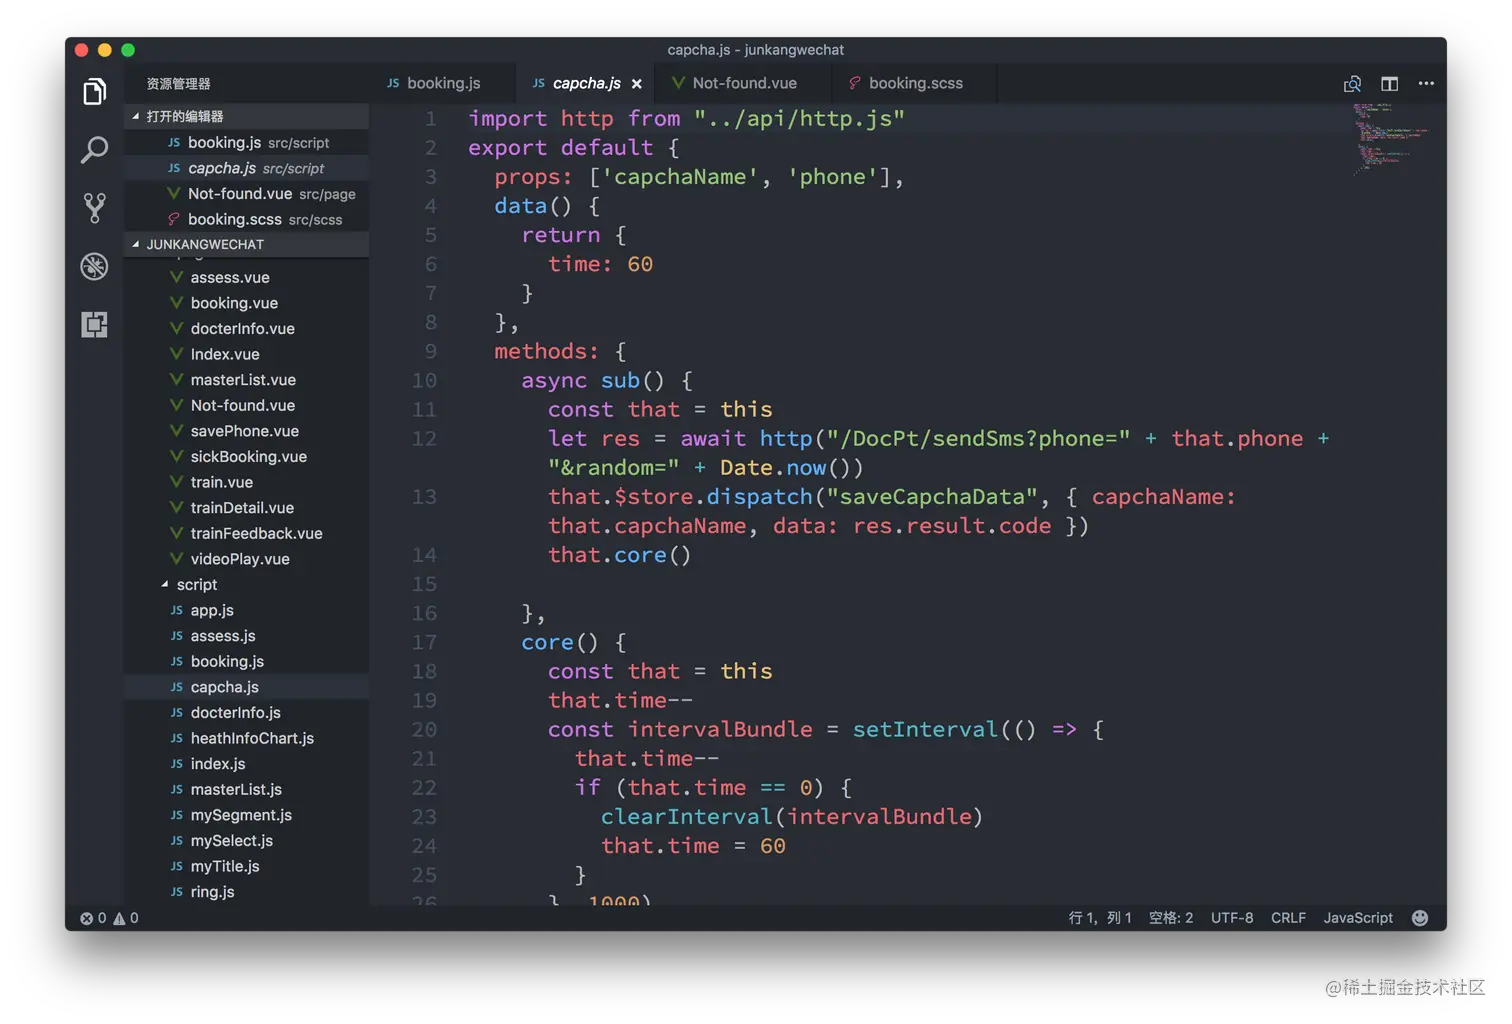Click line number 10 in the gutter
This screenshot has height=1024, width=1512.
425,381
